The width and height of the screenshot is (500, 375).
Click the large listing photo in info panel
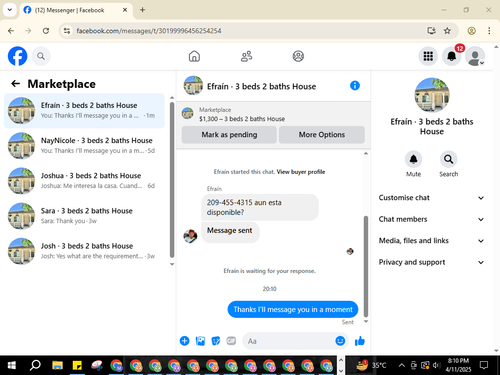pos(432,95)
